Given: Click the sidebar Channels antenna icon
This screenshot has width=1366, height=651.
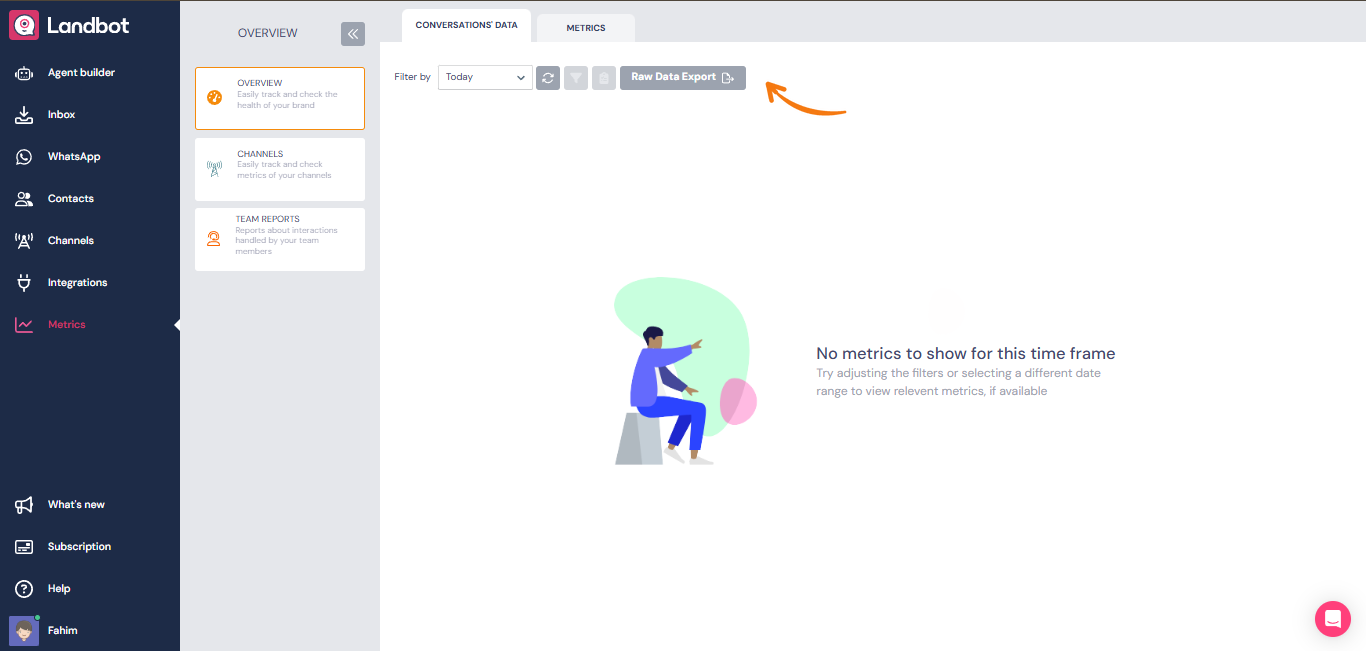Looking at the screenshot, I should [24, 241].
